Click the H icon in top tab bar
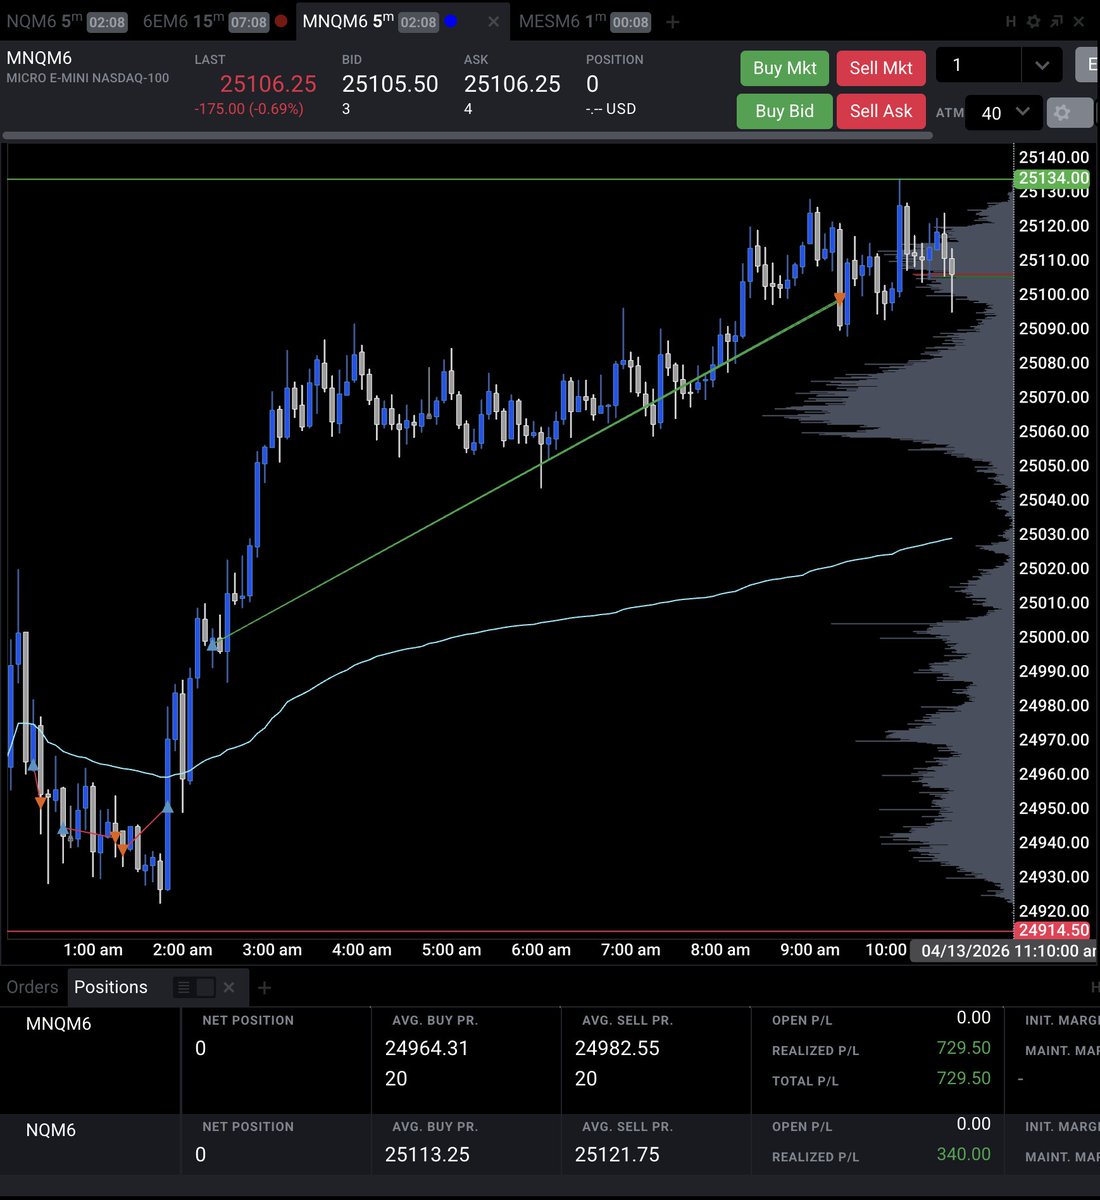This screenshot has height=1200, width=1100. pyautogui.click(x=1011, y=21)
